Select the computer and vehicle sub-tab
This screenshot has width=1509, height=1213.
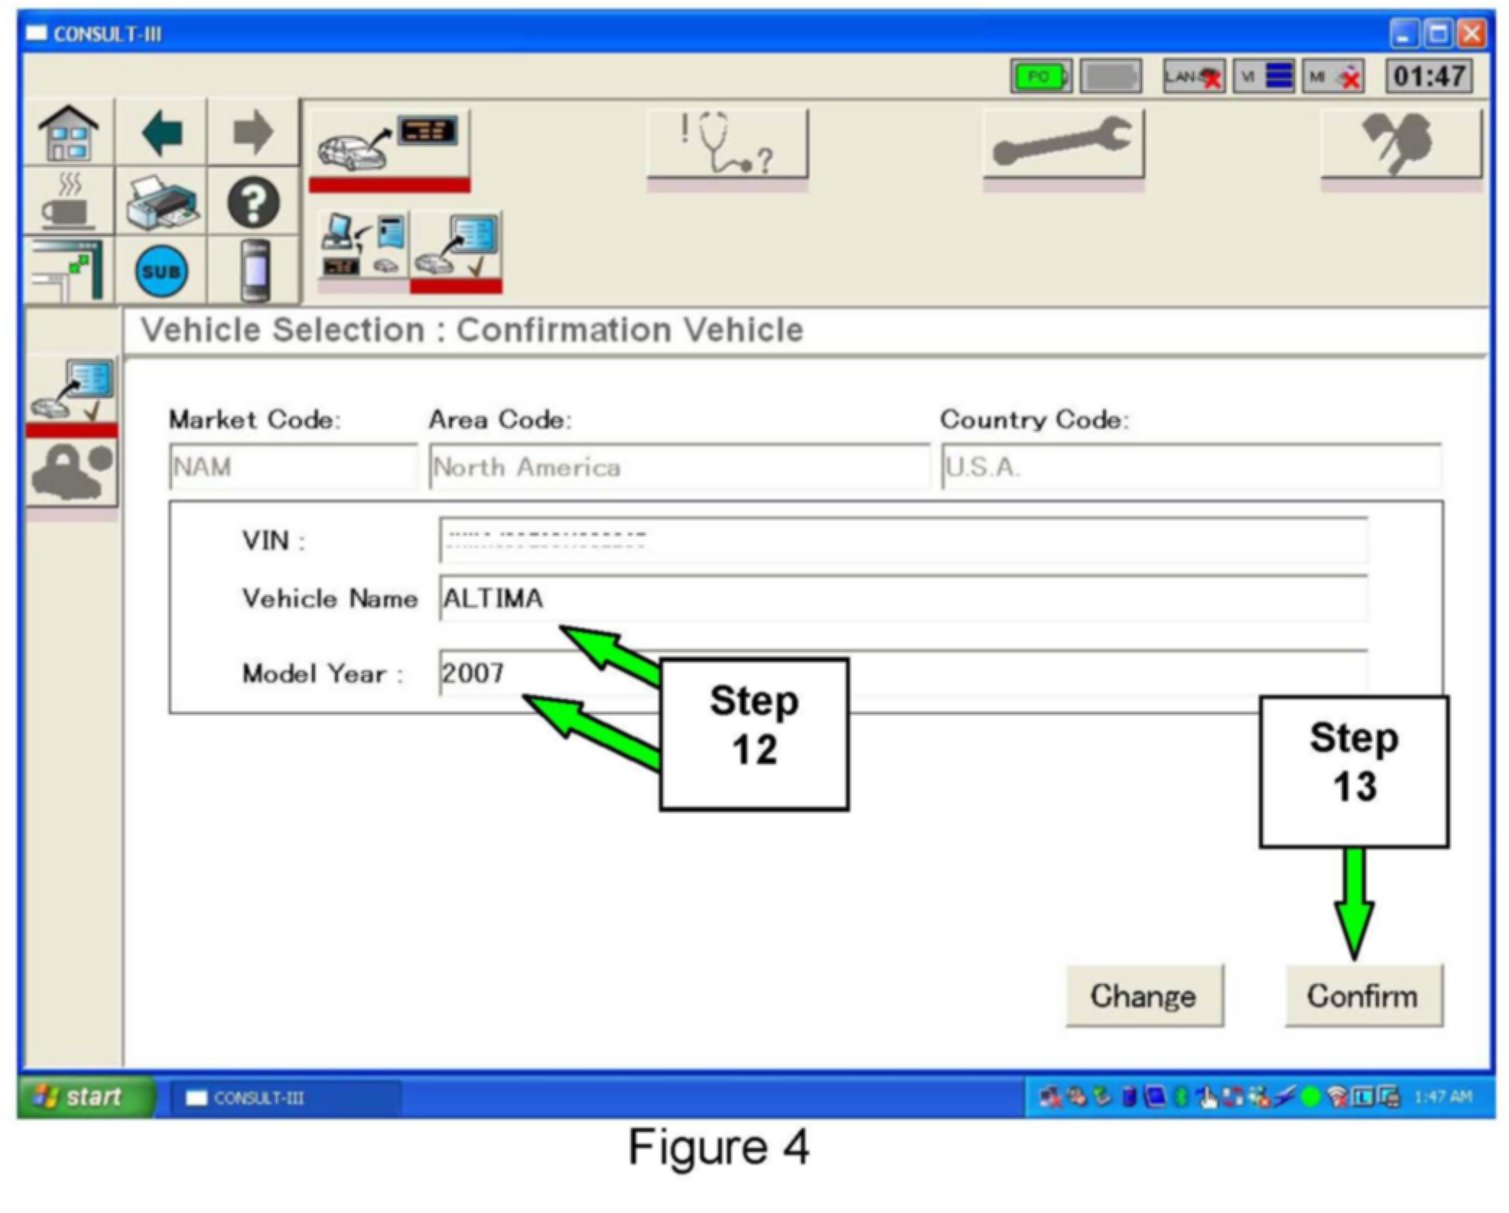(x=363, y=249)
